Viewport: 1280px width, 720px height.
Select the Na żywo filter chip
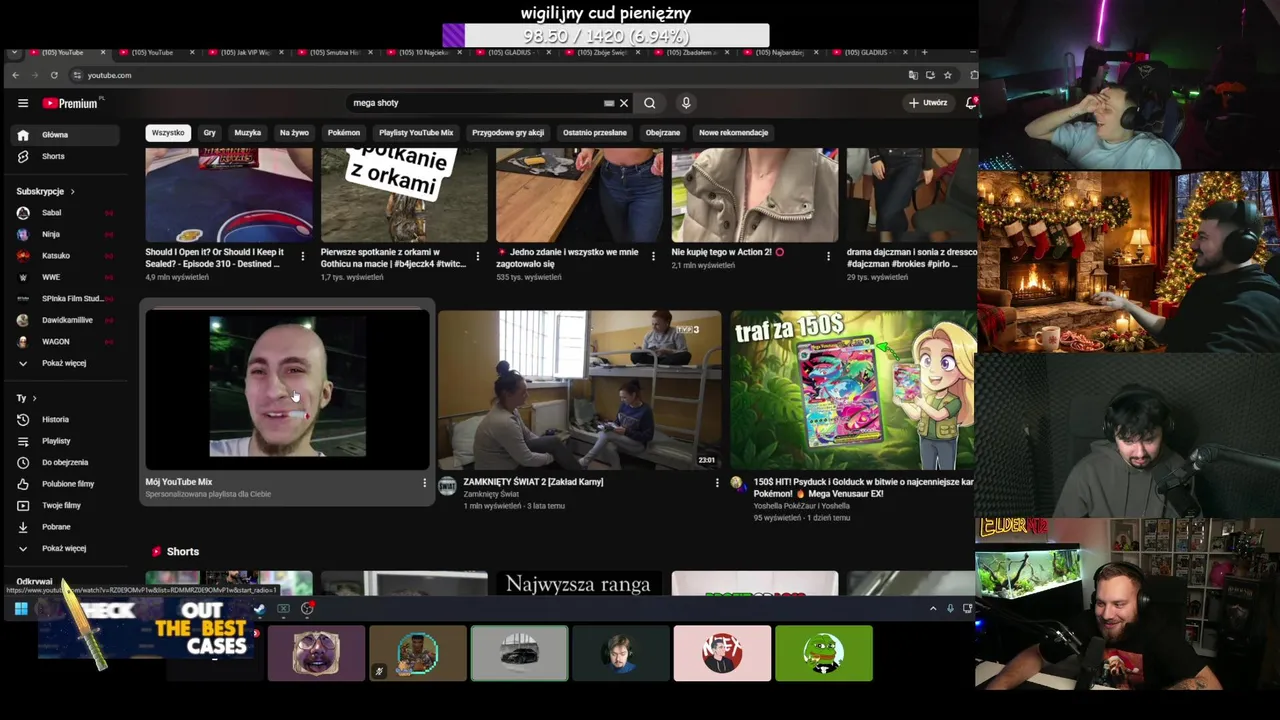point(294,132)
